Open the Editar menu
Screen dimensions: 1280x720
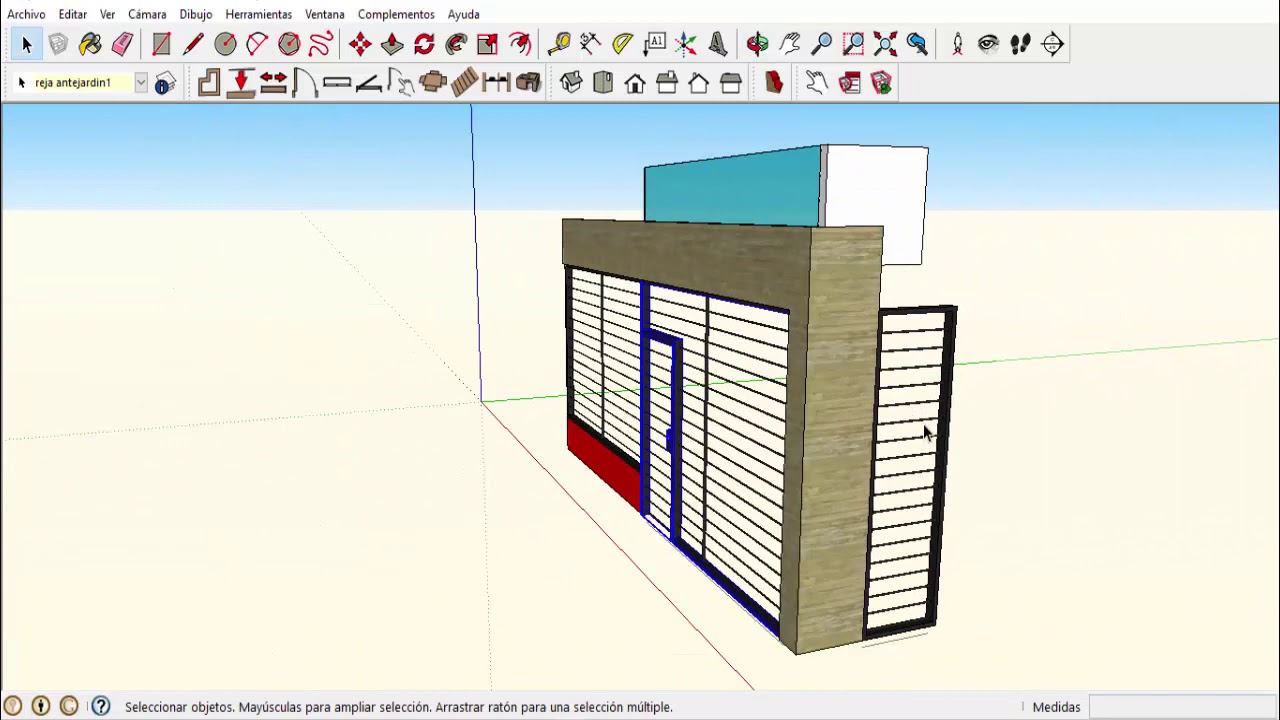[x=72, y=14]
